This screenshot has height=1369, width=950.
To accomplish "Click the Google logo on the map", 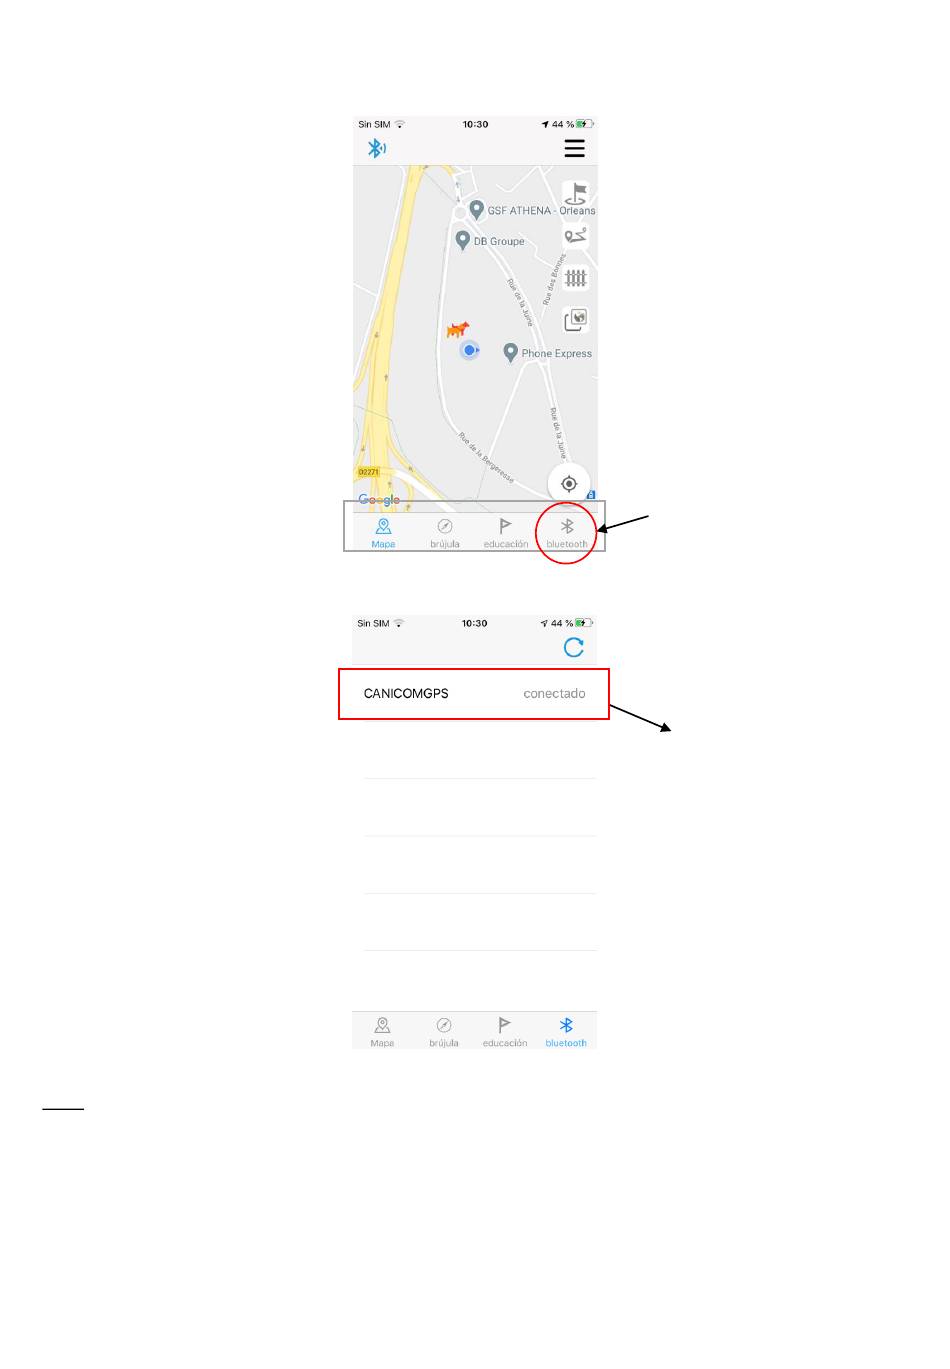I will [379, 500].
